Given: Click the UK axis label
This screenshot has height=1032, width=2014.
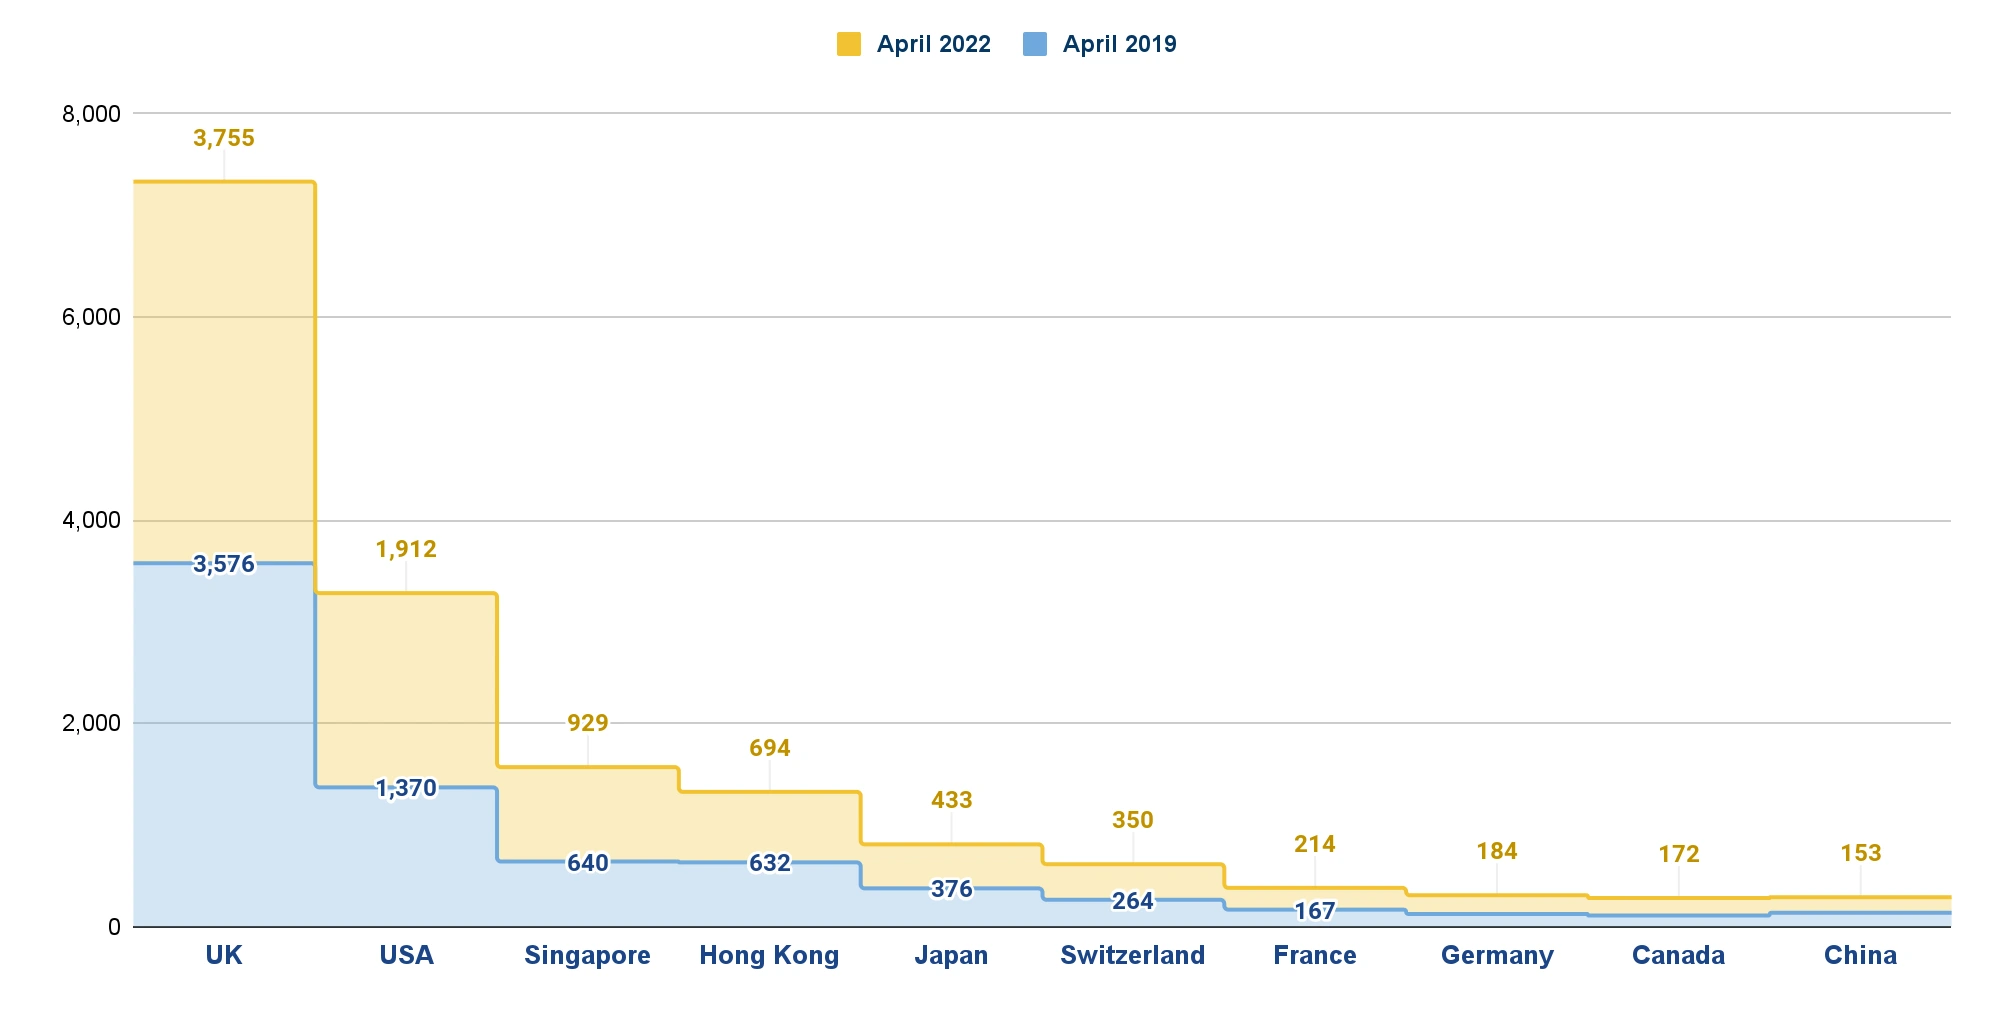Looking at the screenshot, I should [x=224, y=955].
